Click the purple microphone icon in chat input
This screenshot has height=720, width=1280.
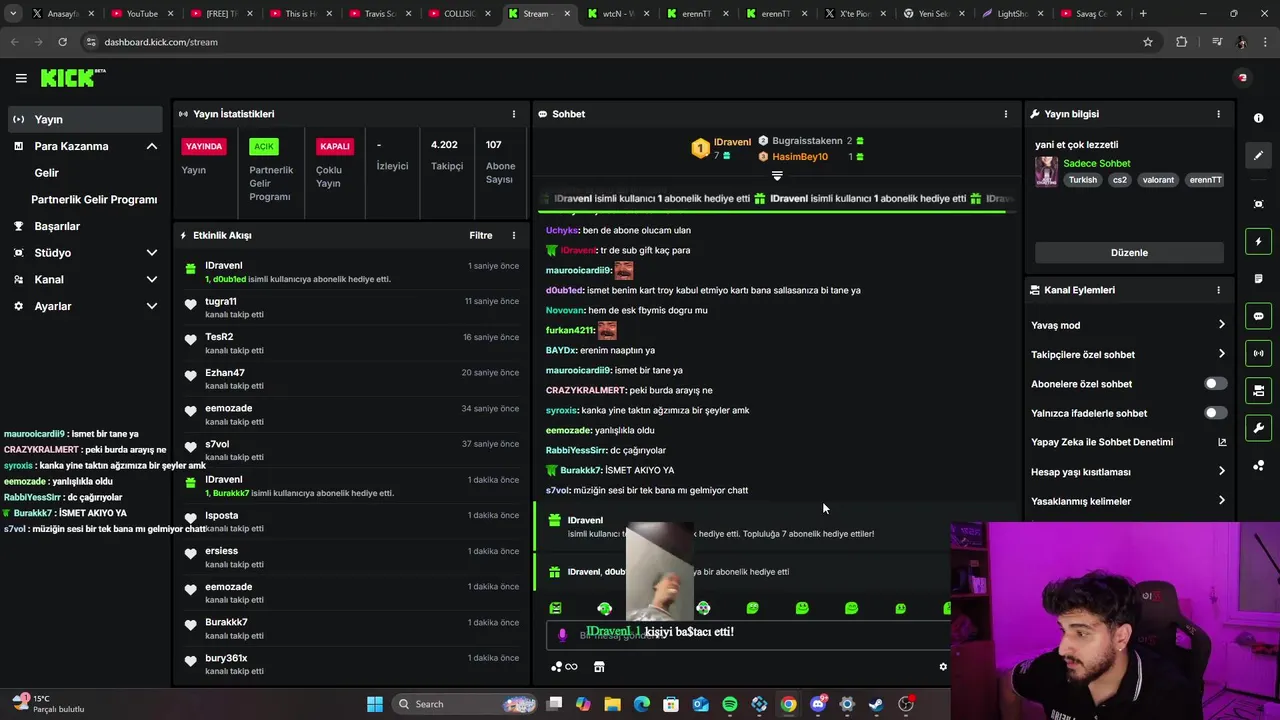(x=562, y=634)
